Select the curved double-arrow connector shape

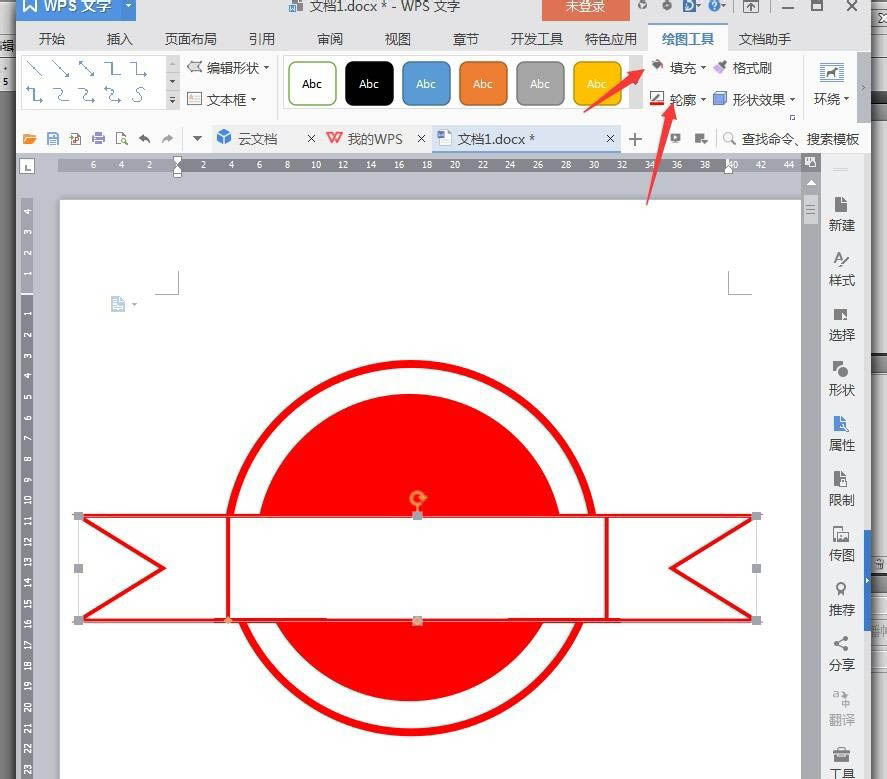click(x=113, y=95)
